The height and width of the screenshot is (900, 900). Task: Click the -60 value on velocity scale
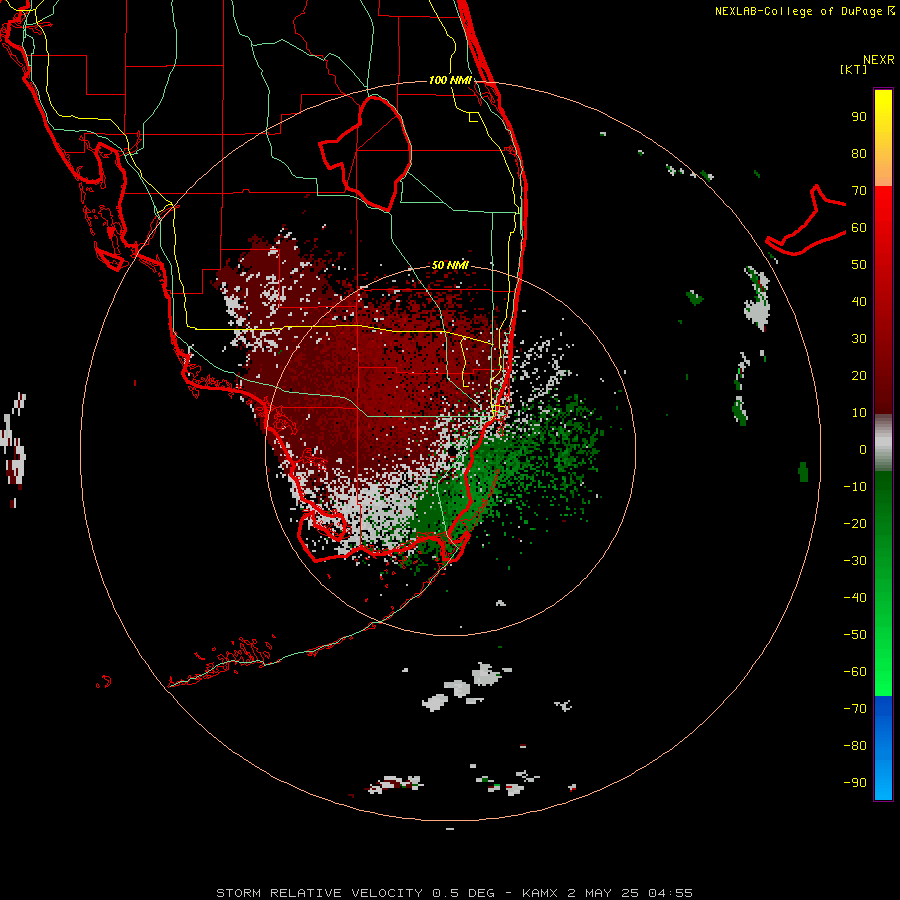click(x=855, y=672)
